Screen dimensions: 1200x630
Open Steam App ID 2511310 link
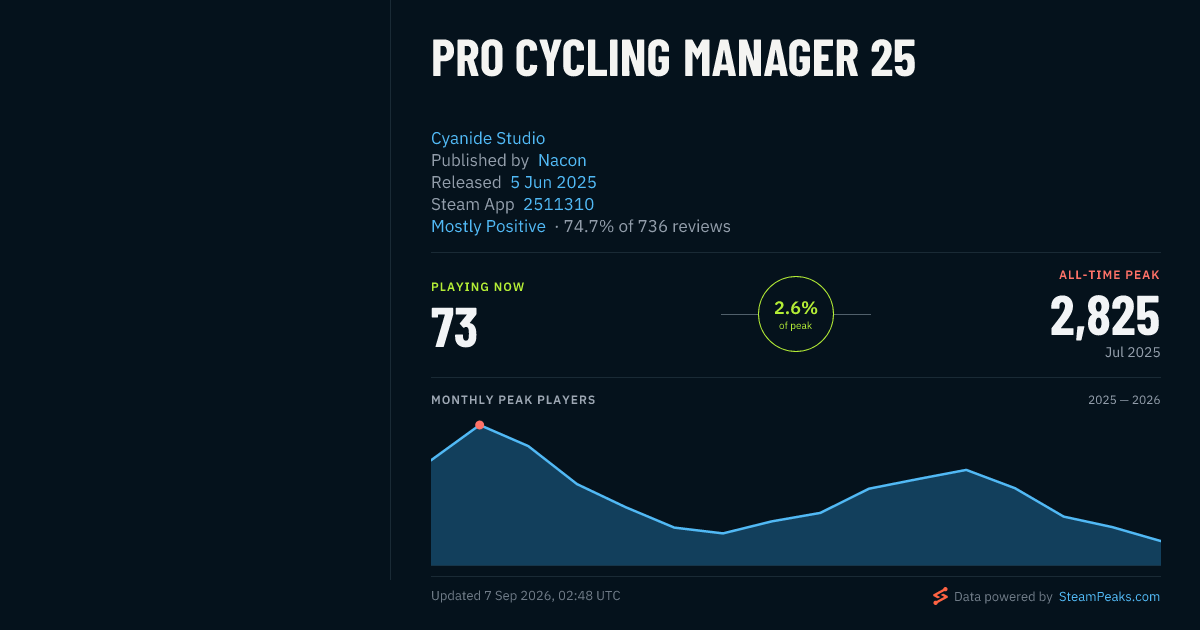coord(558,204)
